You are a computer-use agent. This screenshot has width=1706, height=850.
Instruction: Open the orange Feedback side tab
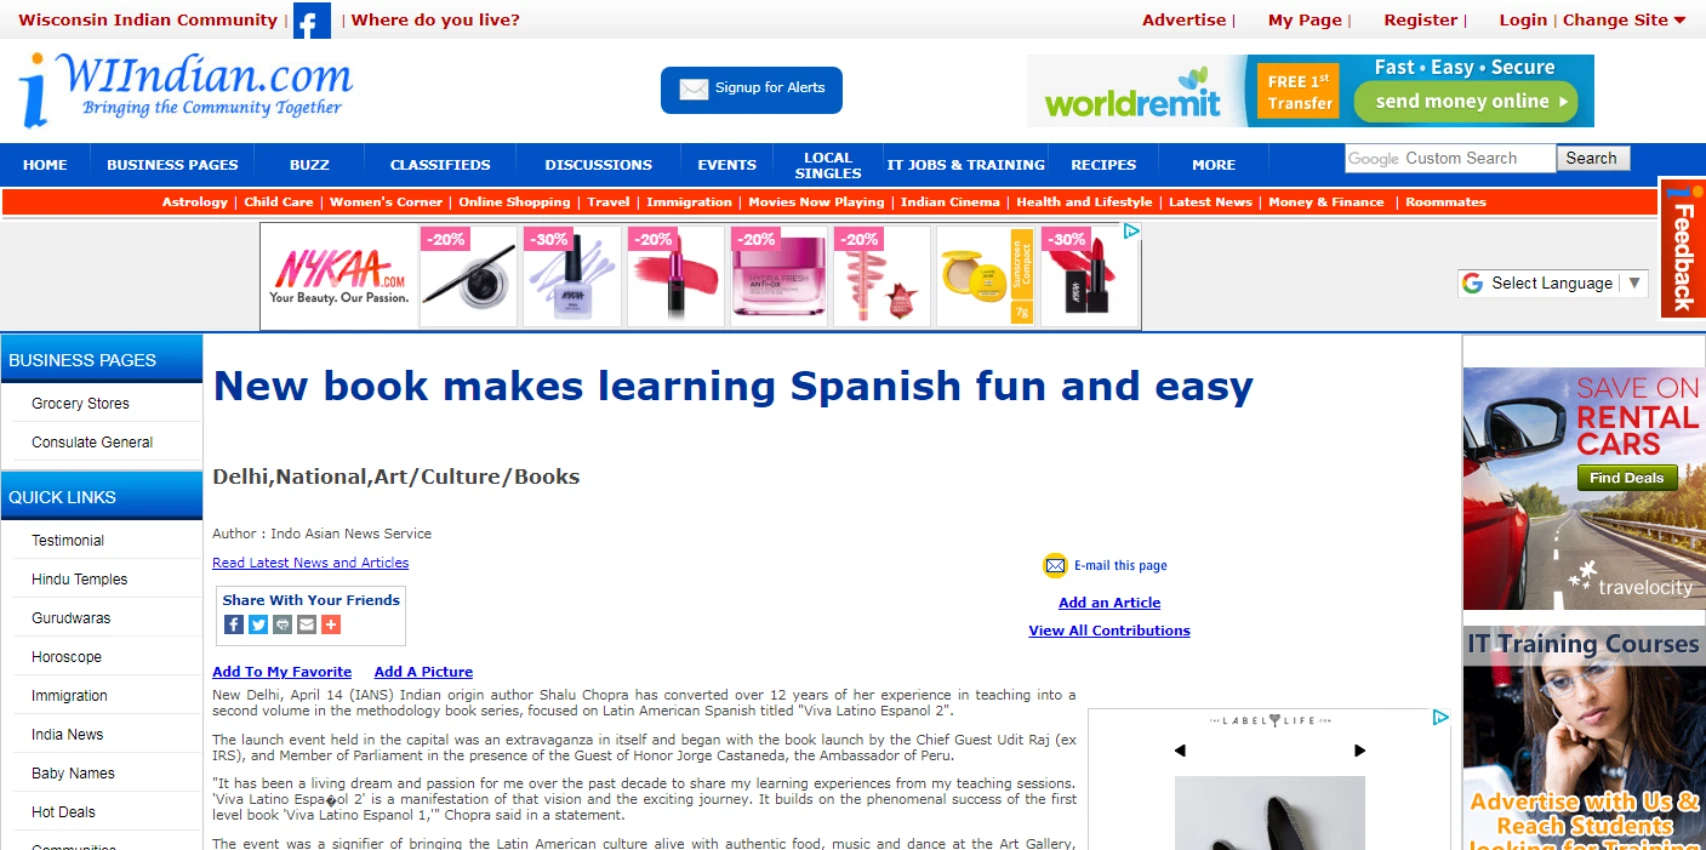tap(1683, 250)
